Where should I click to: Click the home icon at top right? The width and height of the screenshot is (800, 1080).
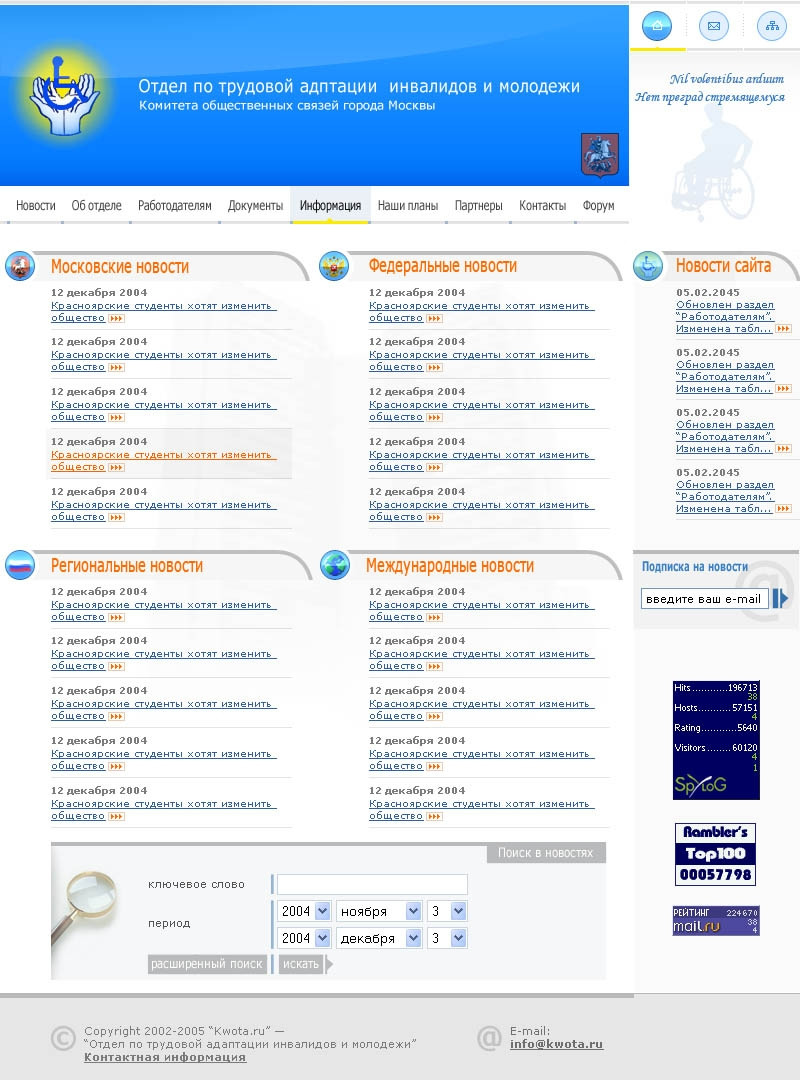coord(657,25)
